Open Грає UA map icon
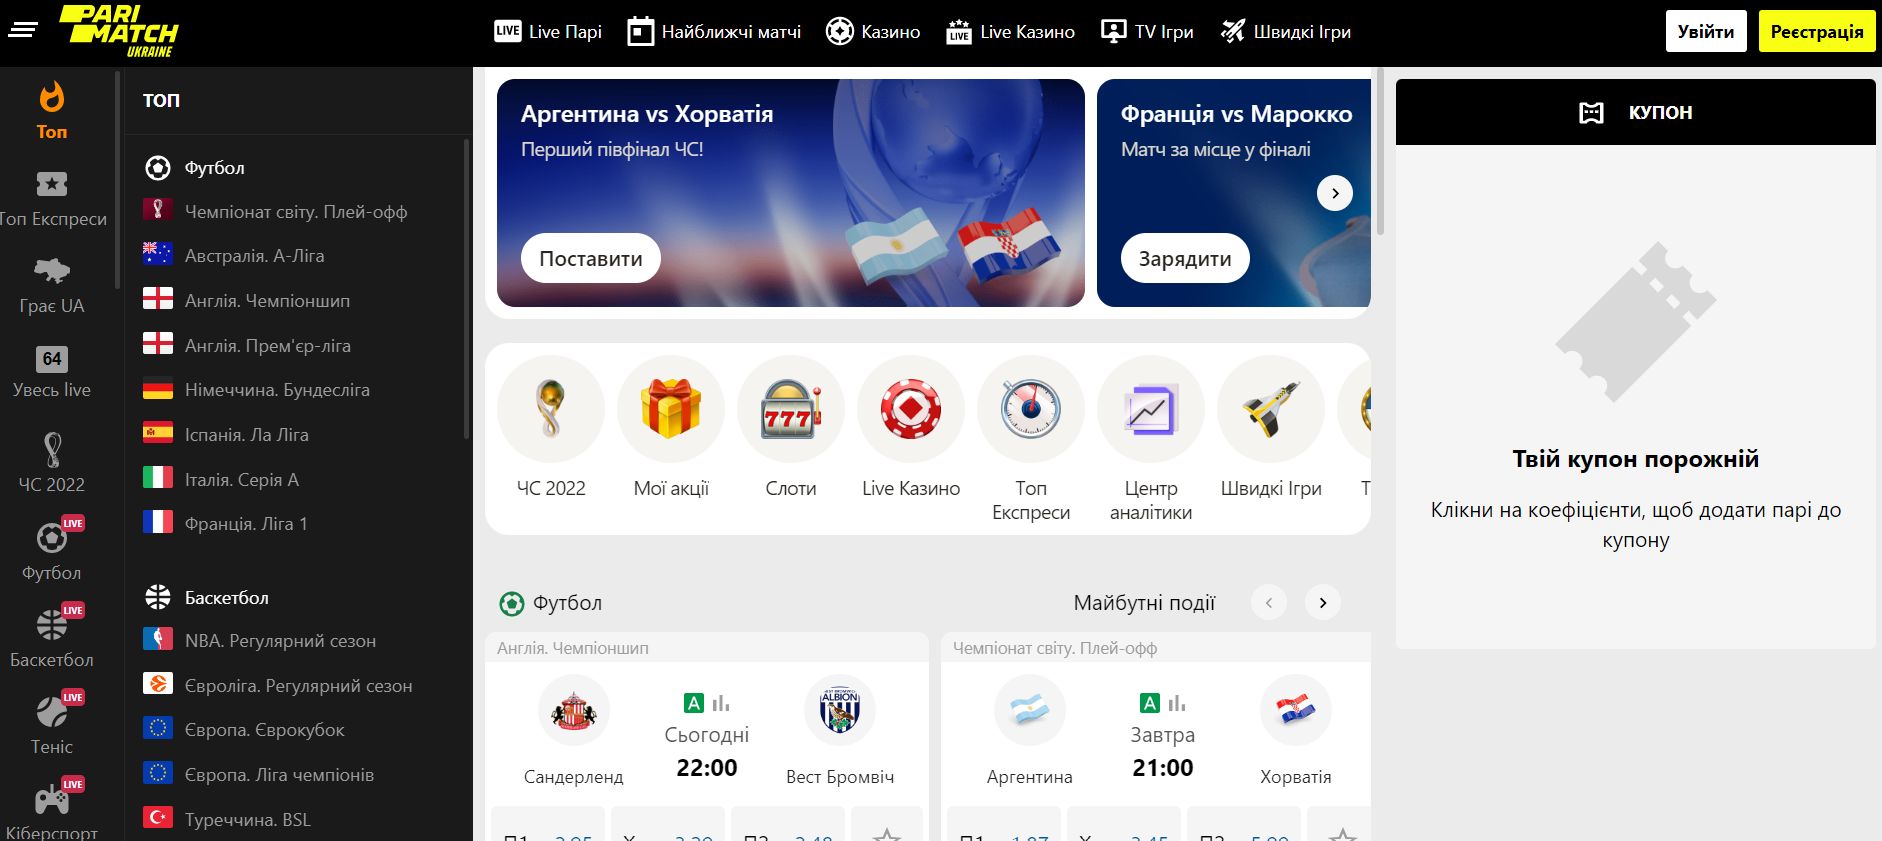This screenshot has height=841, width=1882. [51, 271]
